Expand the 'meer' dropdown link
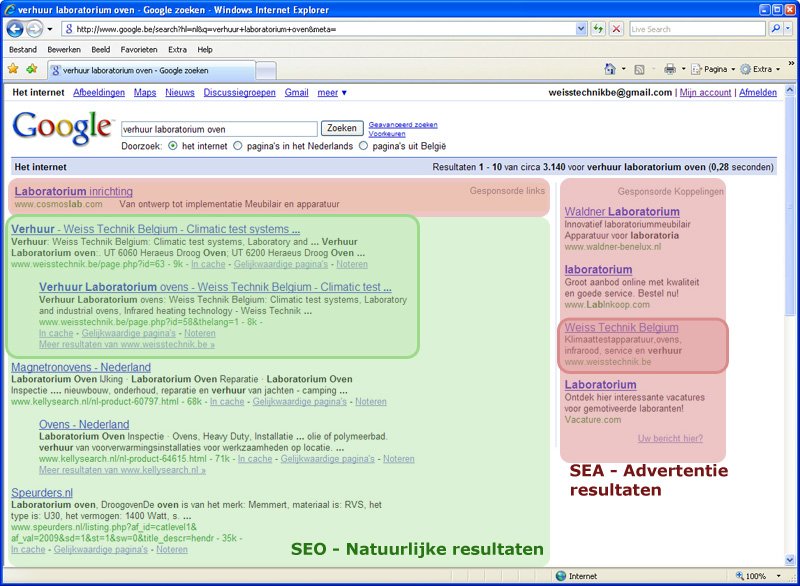The image size is (800, 586). click(x=332, y=92)
